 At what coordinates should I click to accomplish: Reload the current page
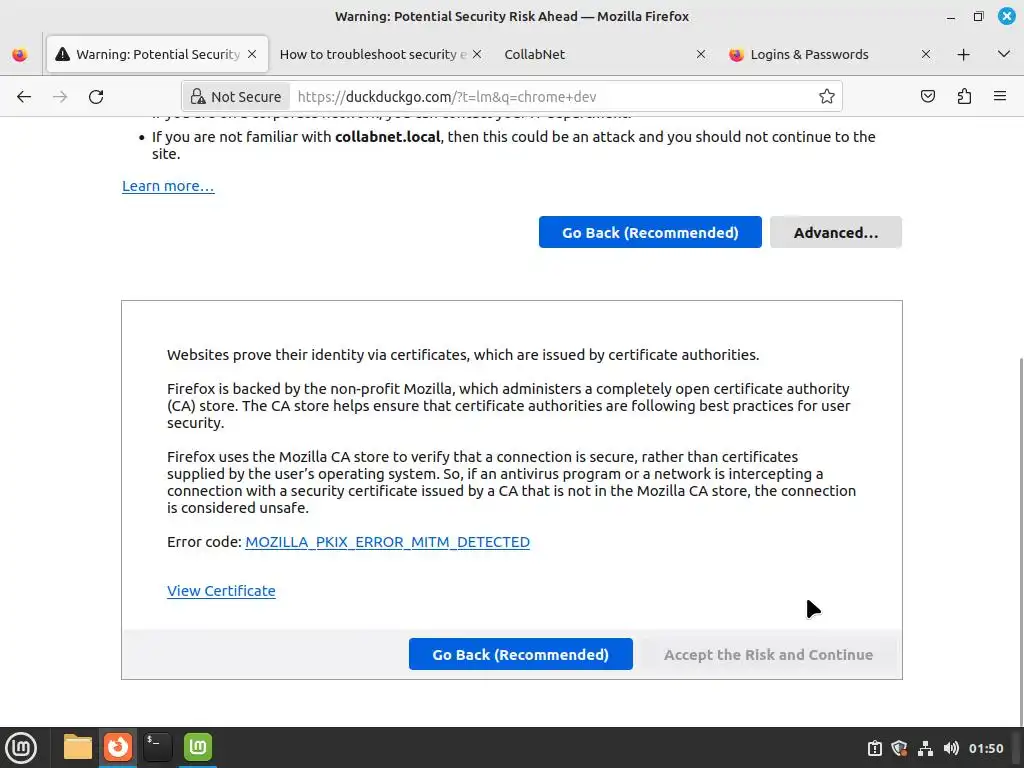[96, 97]
